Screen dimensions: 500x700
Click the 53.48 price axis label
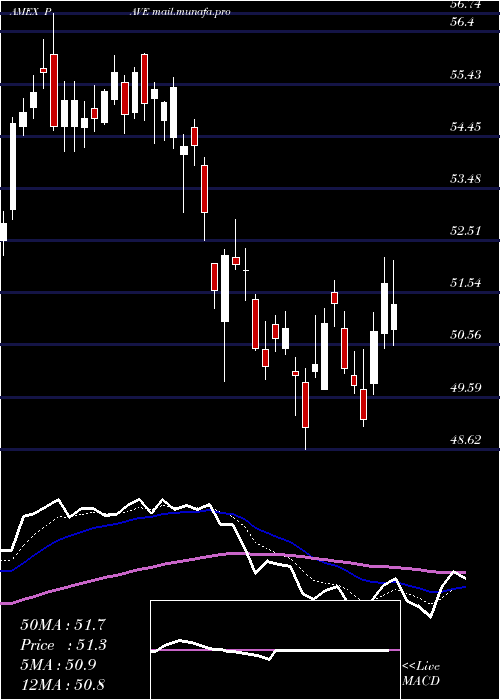click(x=466, y=179)
